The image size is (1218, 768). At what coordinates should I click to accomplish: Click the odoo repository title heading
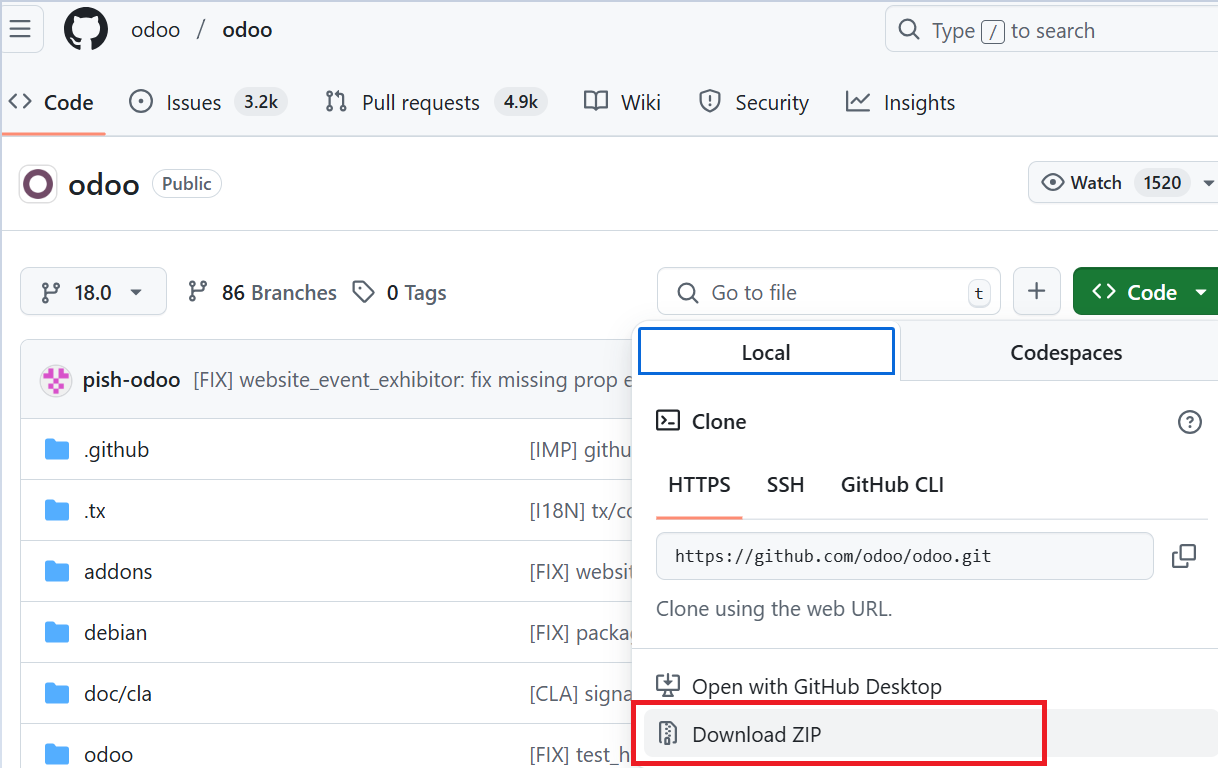pos(103,184)
